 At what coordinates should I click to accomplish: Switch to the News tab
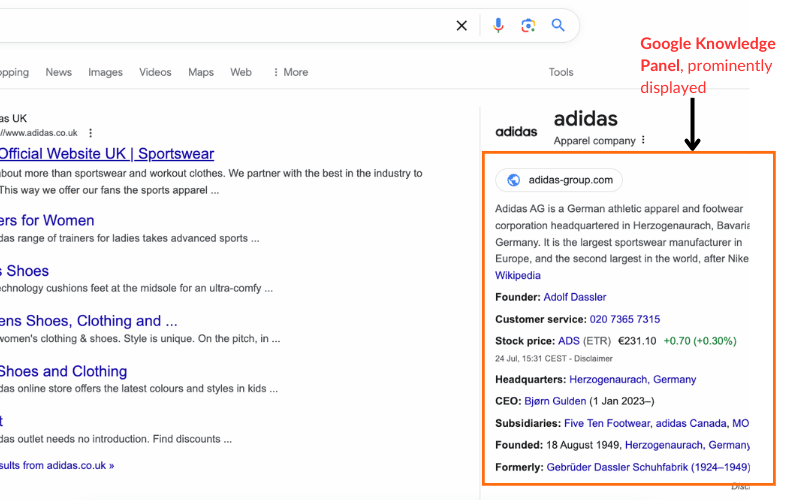59,72
